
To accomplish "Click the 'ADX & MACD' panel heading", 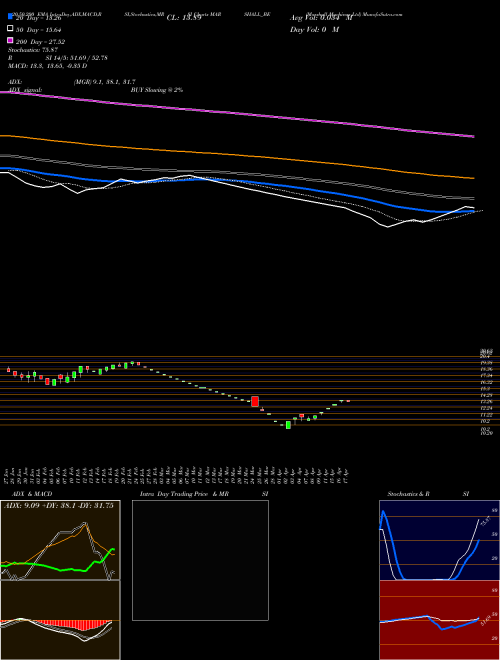I will coord(32,494).
